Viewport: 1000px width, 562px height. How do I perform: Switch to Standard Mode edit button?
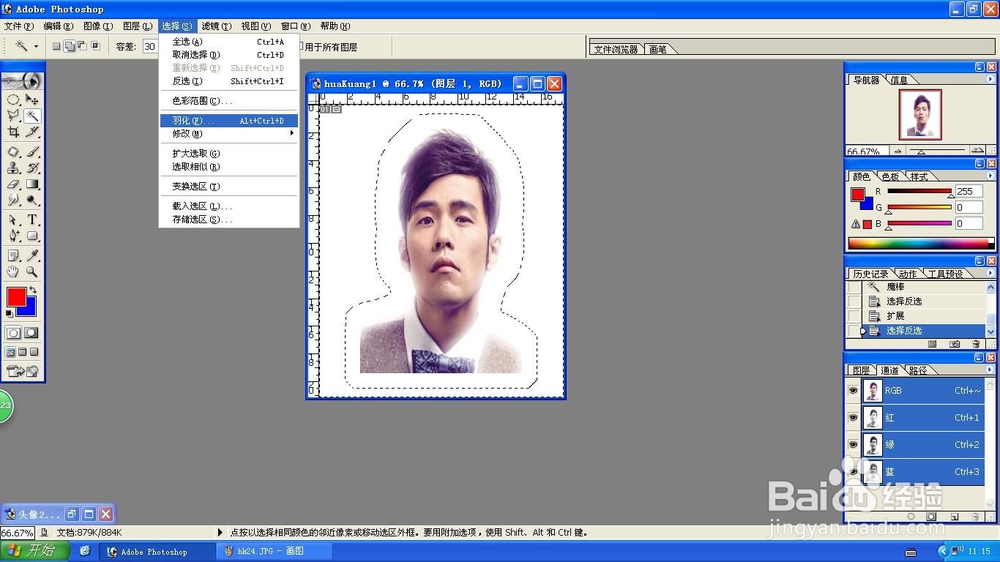[13, 333]
